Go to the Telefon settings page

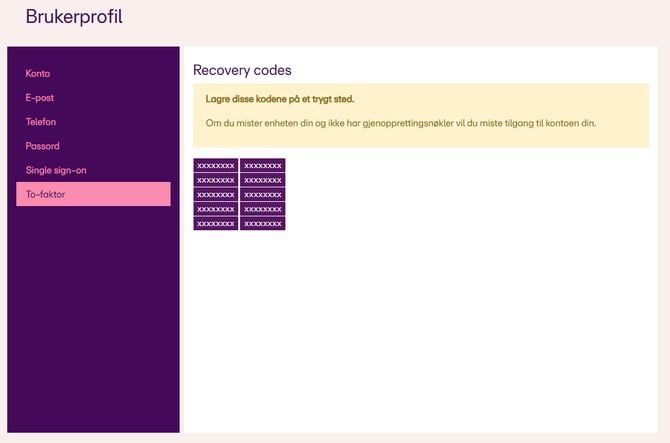pyautogui.click(x=41, y=122)
